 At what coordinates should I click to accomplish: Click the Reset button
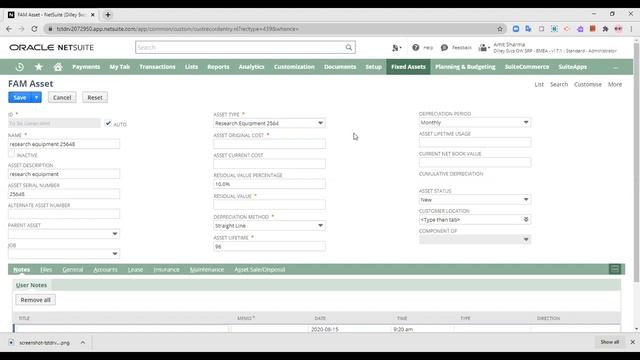pyautogui.click(x=95, y=98)
